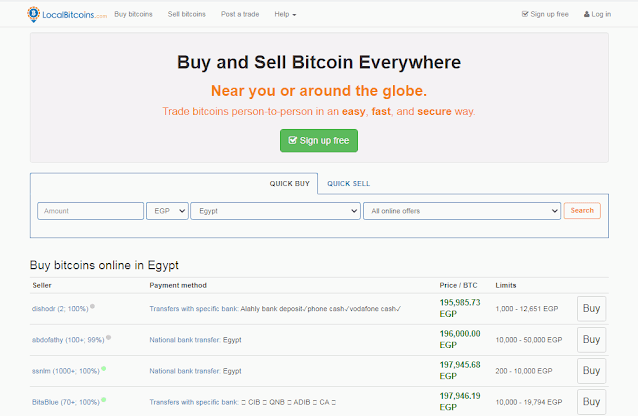The image size is (638, 416).
Task: Click limits text 1,000 - 12,651 EGP
Action: pyautogui.click(x=527, y=309)
